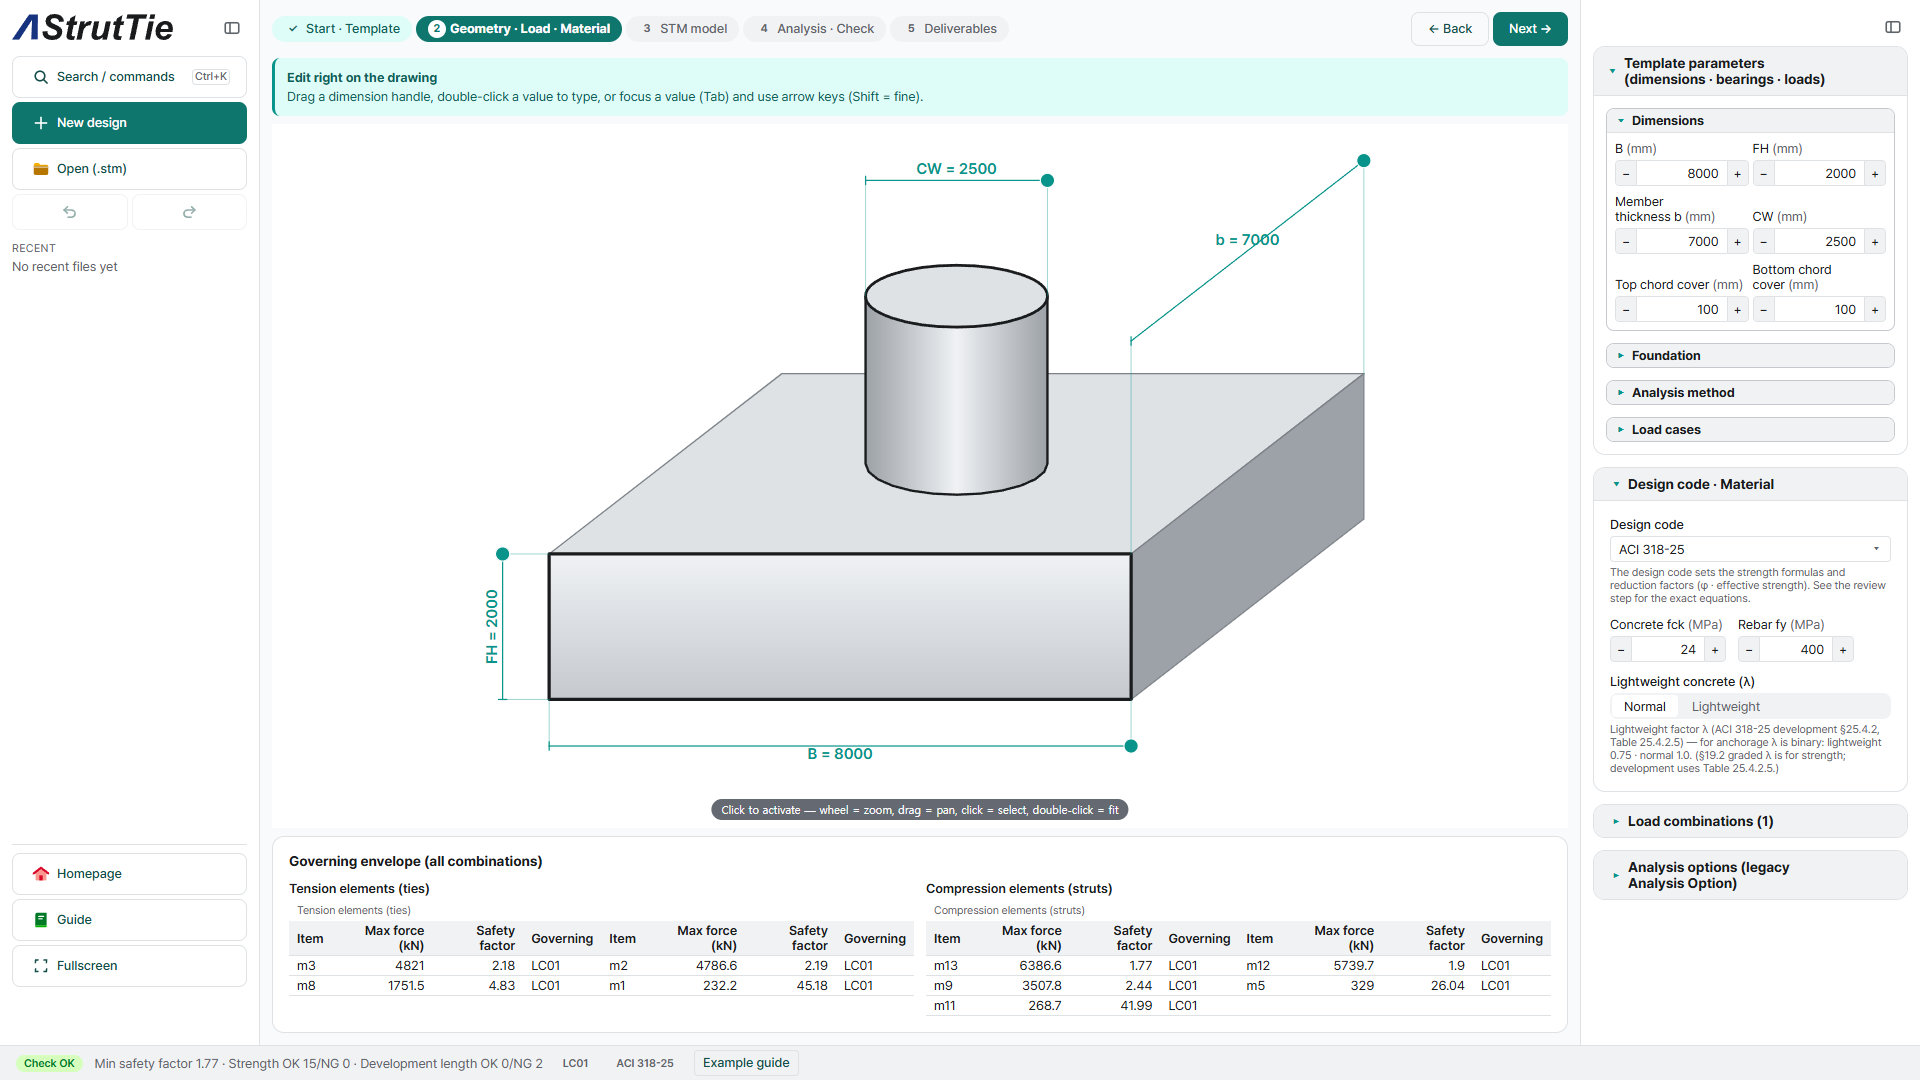This screenshot has height=1080, width=1920.
Task: Select Normal concrete option
Action: click(x=1645, y=707)
